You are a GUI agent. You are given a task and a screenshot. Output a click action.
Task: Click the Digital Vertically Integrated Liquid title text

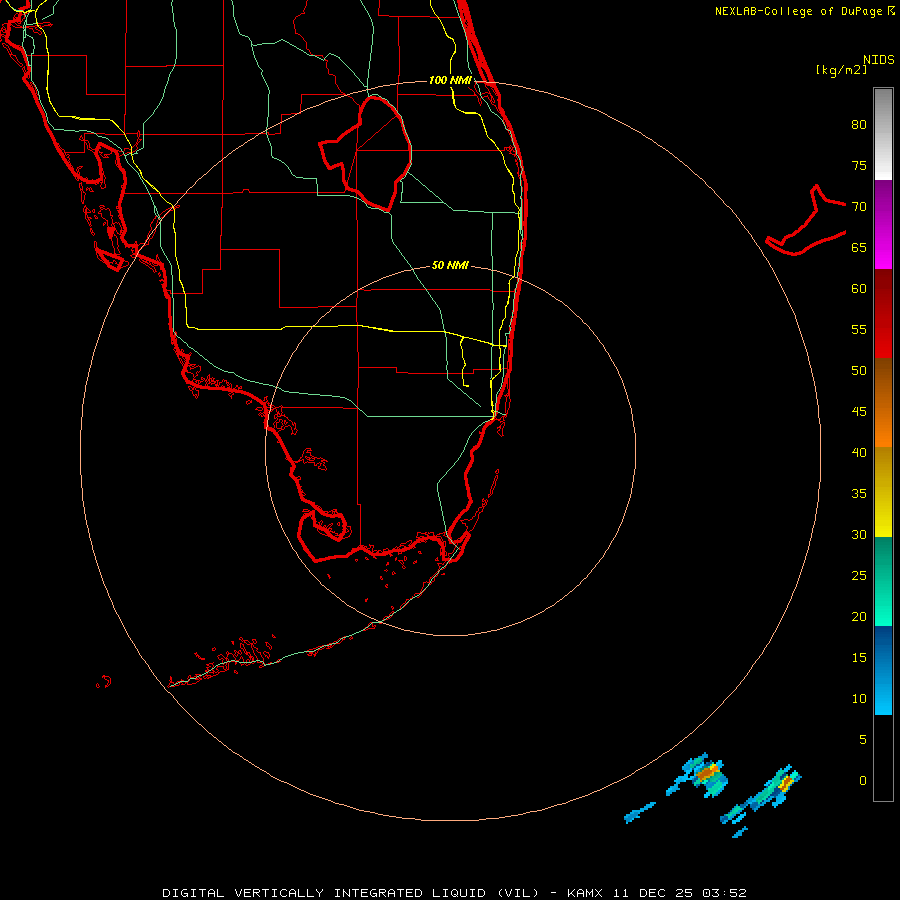350,893
